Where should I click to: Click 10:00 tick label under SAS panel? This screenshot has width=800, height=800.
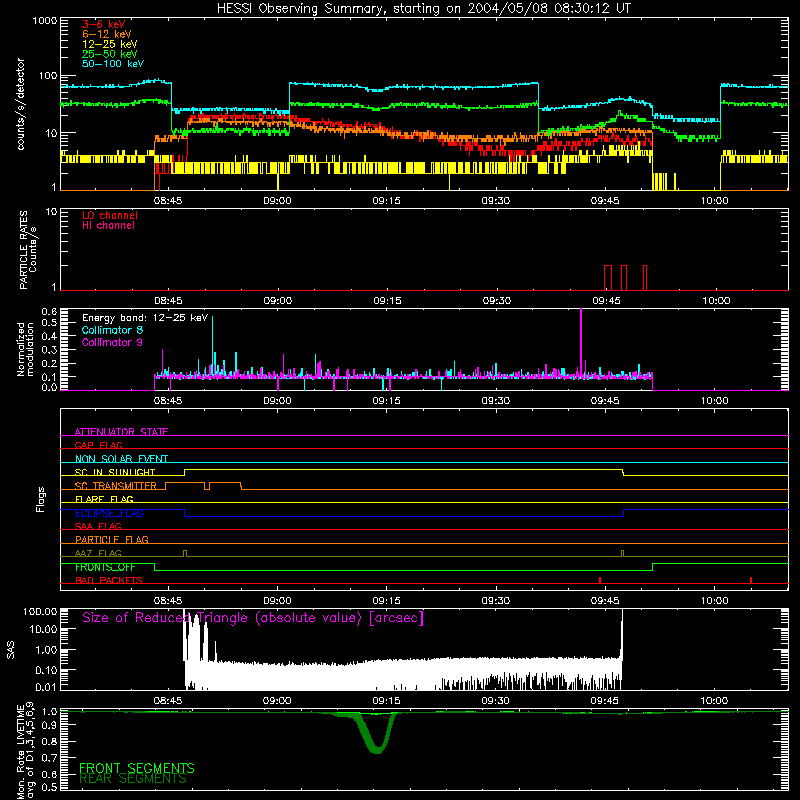coord(714,701)
